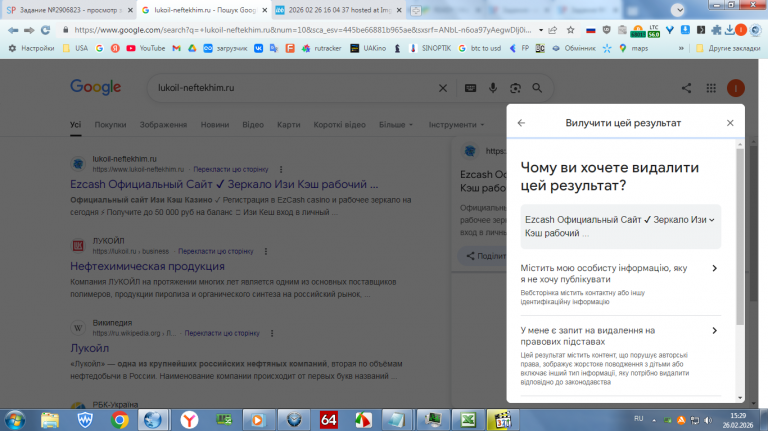Choose 'У мене є запит на видалення' option
768x431 pixels.
tap(620, 356)
